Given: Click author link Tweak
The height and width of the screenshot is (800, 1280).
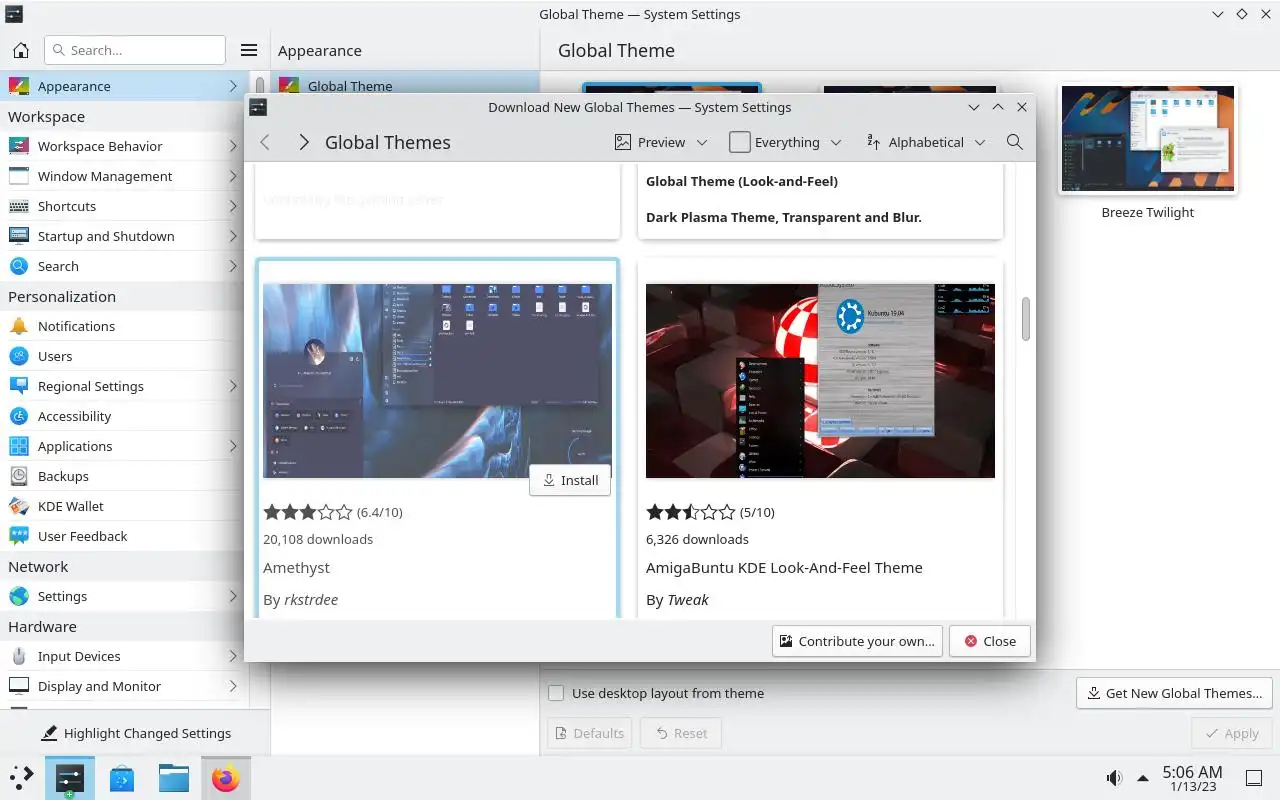Looking at the screenshot, I should (x=688, y=600).
